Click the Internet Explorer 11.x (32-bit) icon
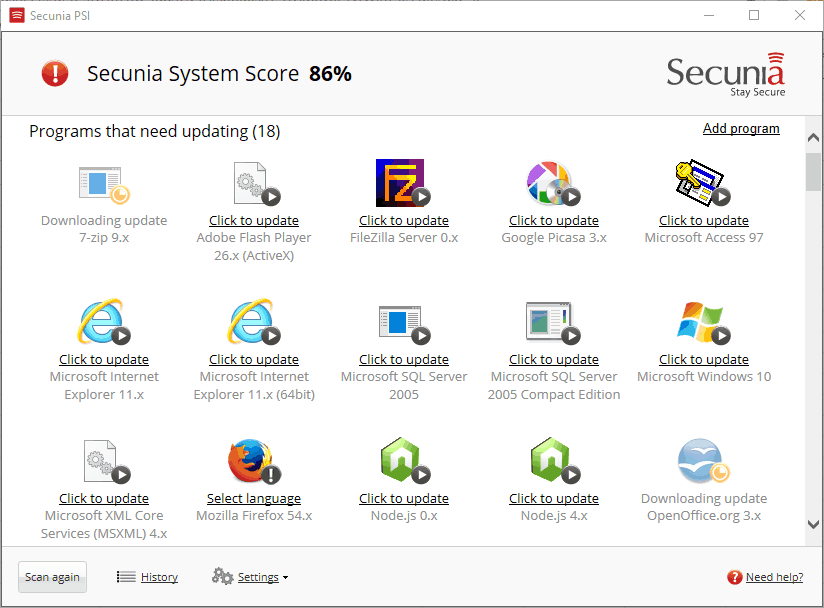 coord(104,322)
